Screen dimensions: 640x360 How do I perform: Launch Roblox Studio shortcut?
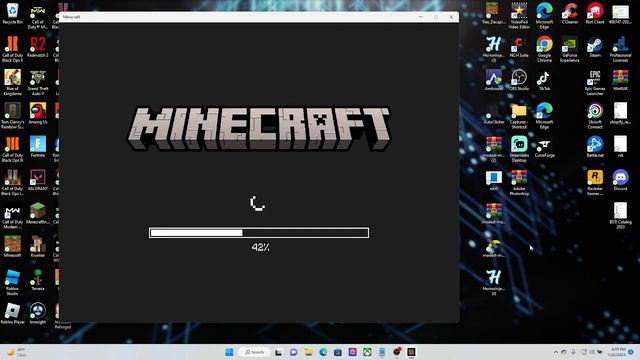click(x=13, y=282)
